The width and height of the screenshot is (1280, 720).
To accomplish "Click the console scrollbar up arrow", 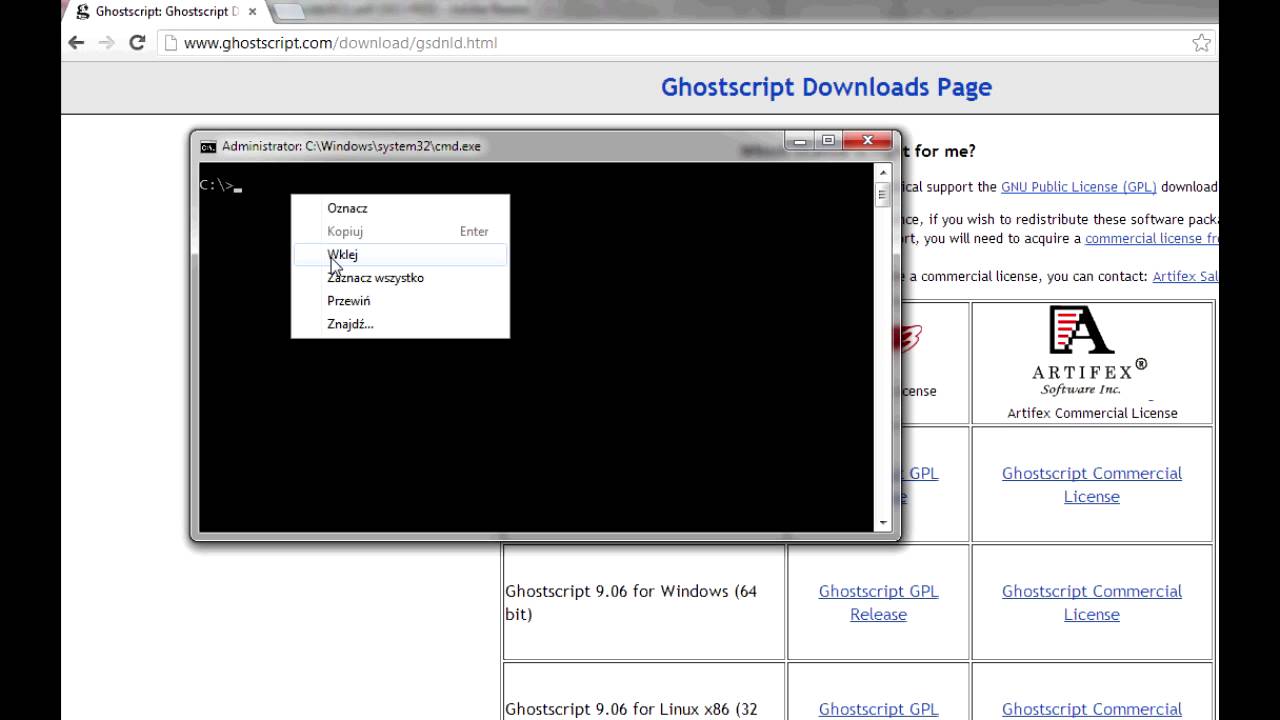I will tap(882, 171).
